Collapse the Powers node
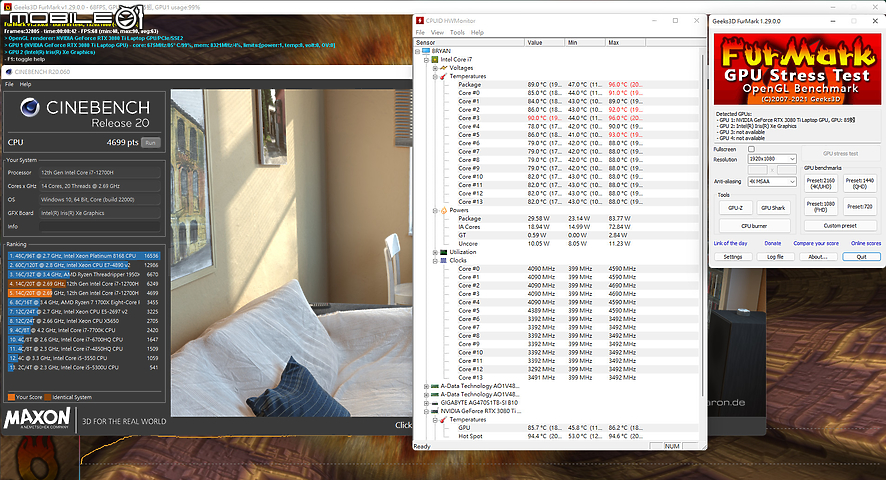Viewport: 886px width, 480px height. click(435, 210)
